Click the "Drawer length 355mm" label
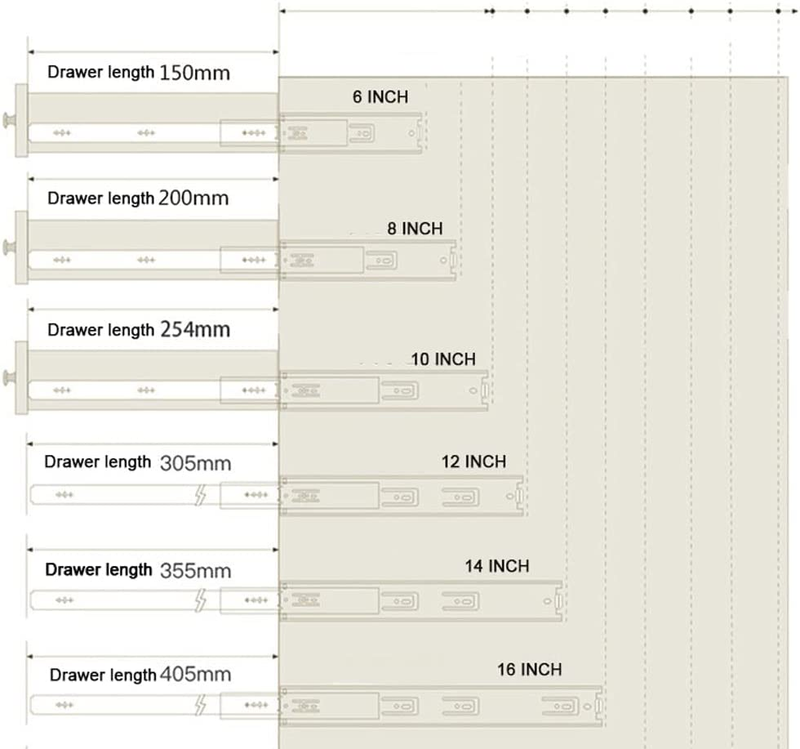Viewport: 800px width, 749px height. coord(138,570)
